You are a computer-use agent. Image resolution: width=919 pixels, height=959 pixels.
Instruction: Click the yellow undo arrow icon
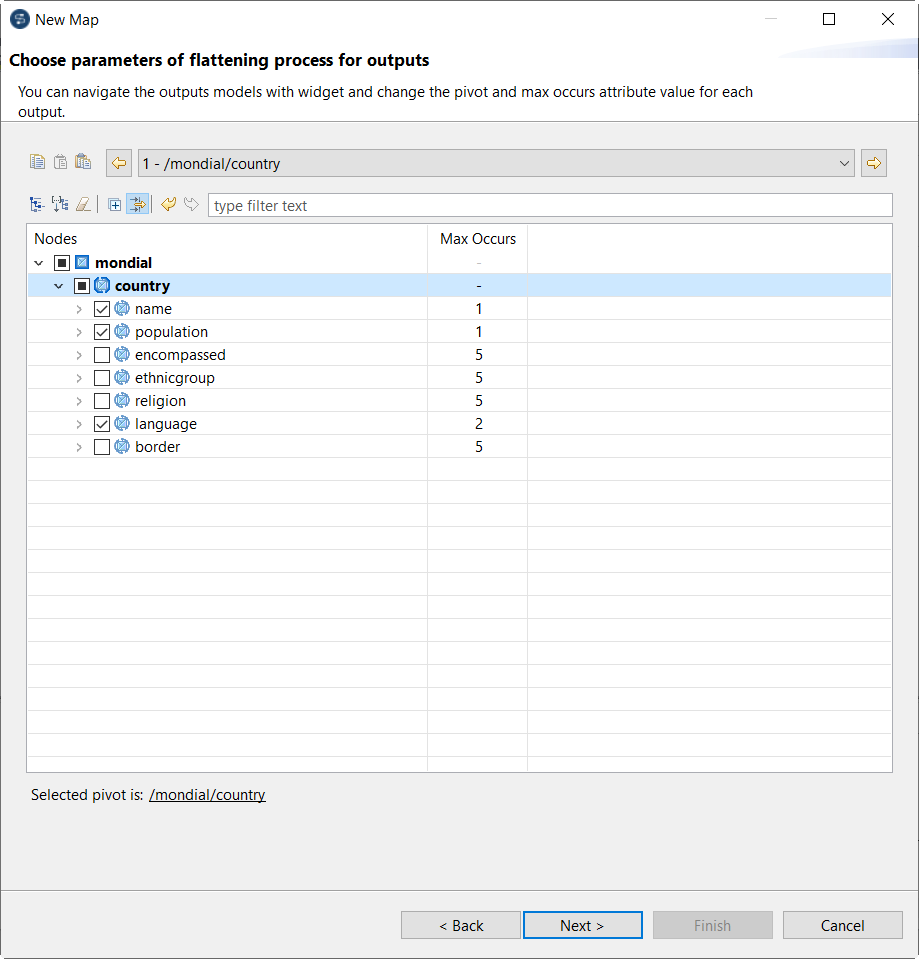click(168, 205)
